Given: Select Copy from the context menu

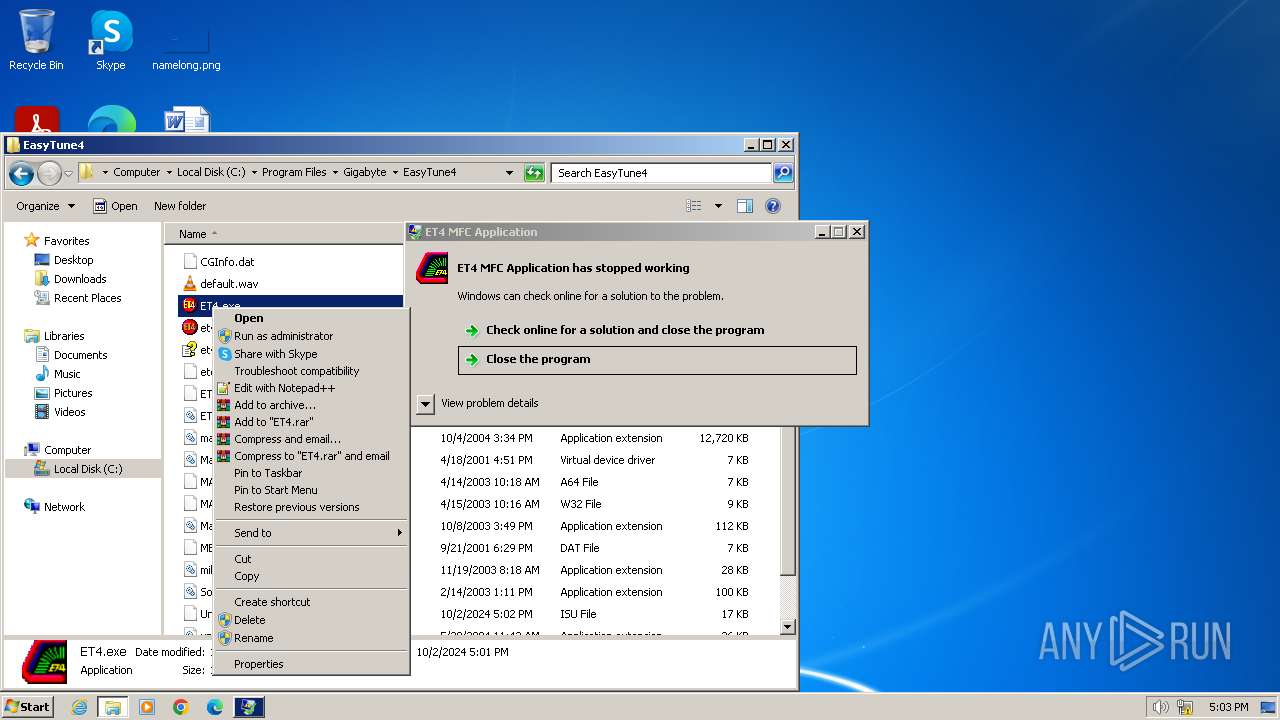Looking at the screenshot, I should click(x=311, y=576).
